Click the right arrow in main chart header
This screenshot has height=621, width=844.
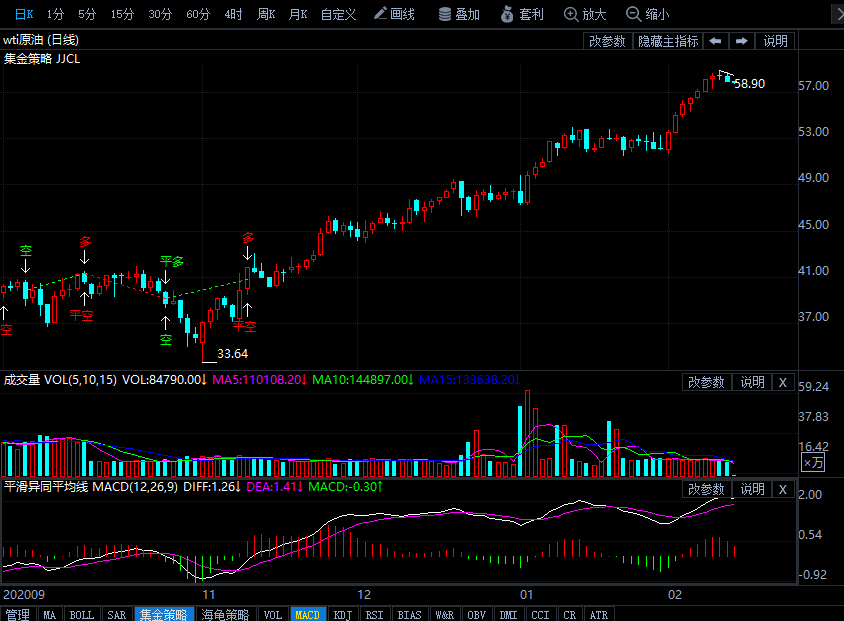(741, 41)
